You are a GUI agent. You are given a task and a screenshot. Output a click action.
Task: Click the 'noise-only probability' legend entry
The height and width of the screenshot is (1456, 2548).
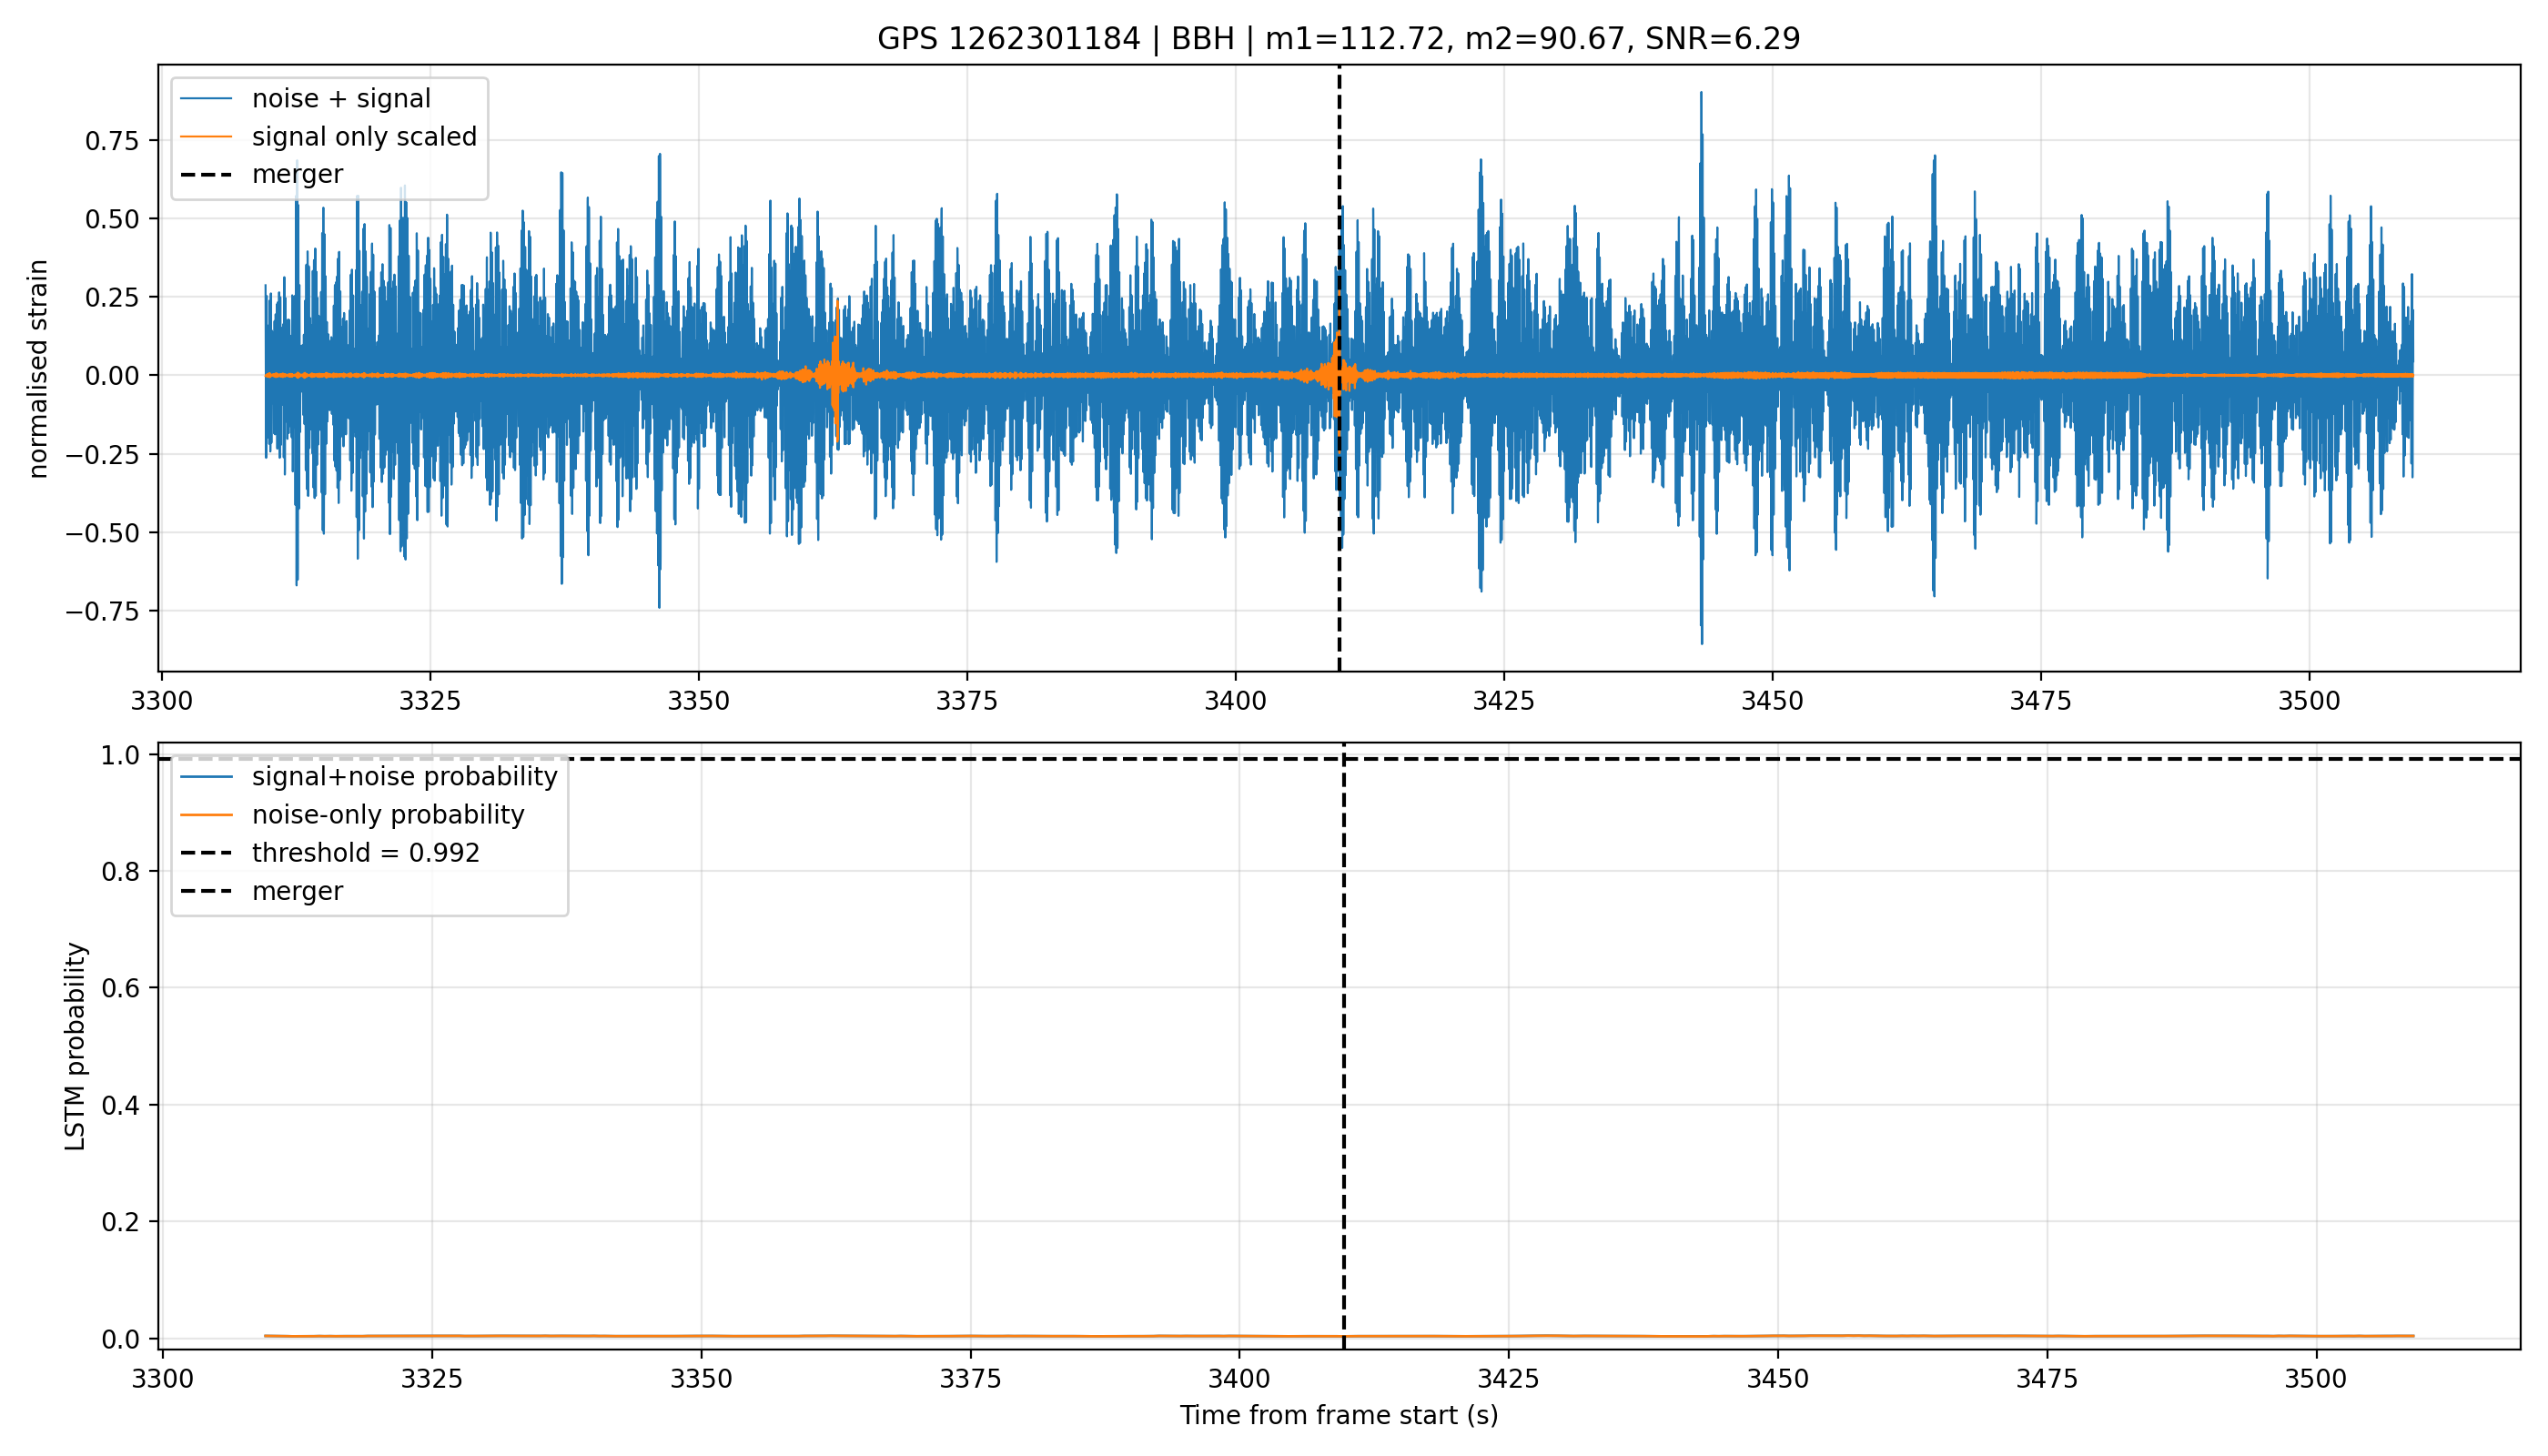tap(388, 815)
